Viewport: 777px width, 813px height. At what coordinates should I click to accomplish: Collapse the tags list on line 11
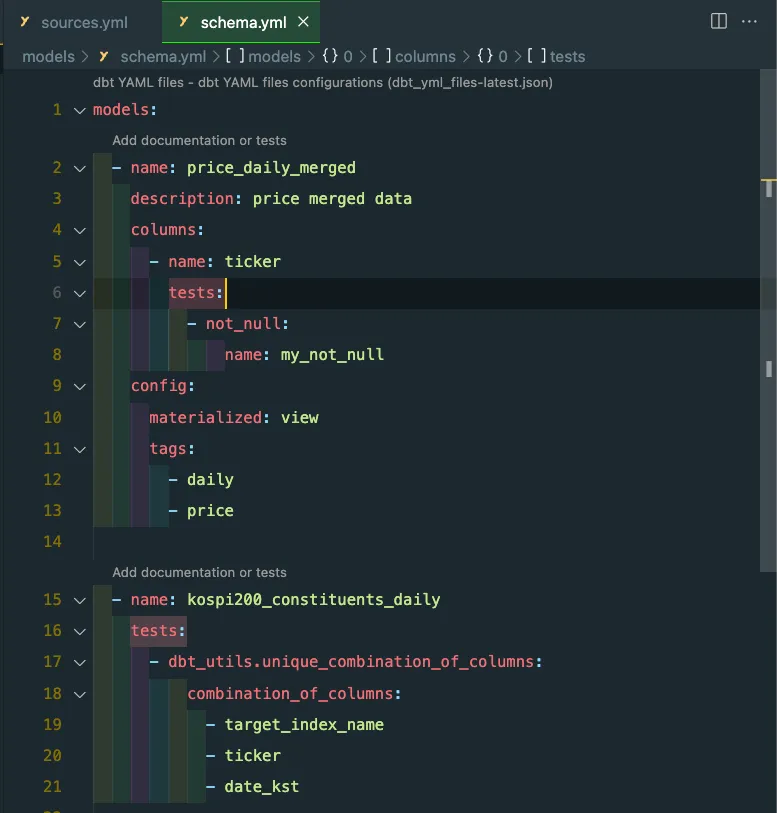coord(79,450)
